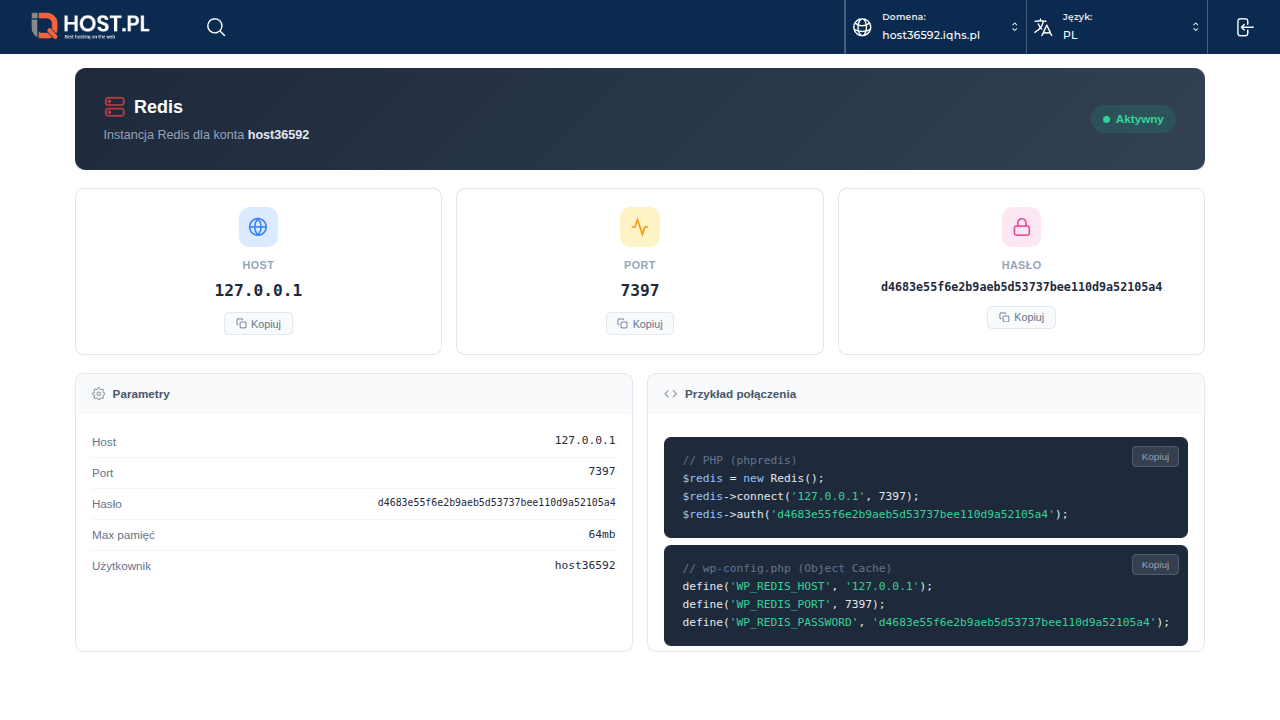Click the gear icon beside Parametry
Screen dimensions: 1280x720
click(98, 394)
